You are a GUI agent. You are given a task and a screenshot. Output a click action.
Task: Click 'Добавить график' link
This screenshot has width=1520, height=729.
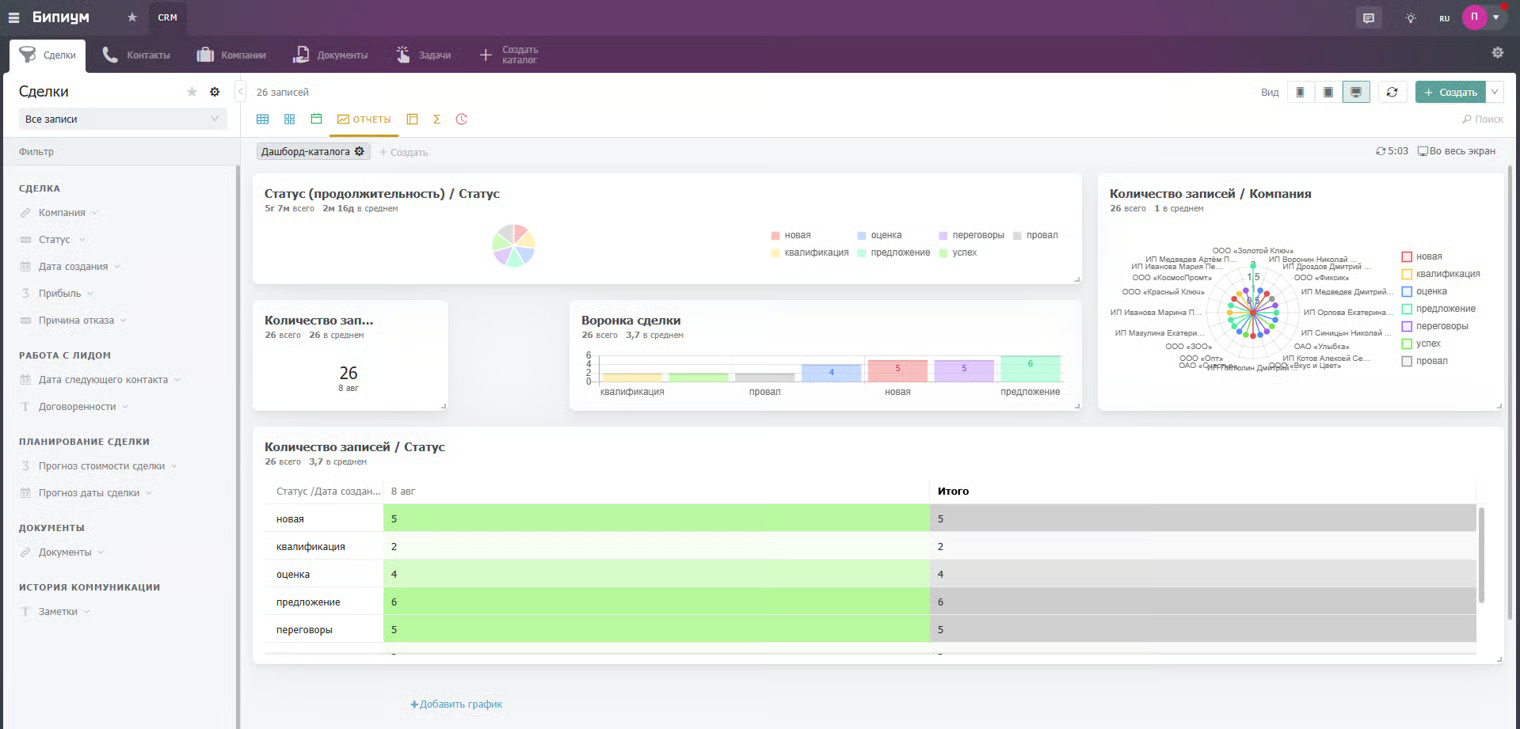click(456, 704)
